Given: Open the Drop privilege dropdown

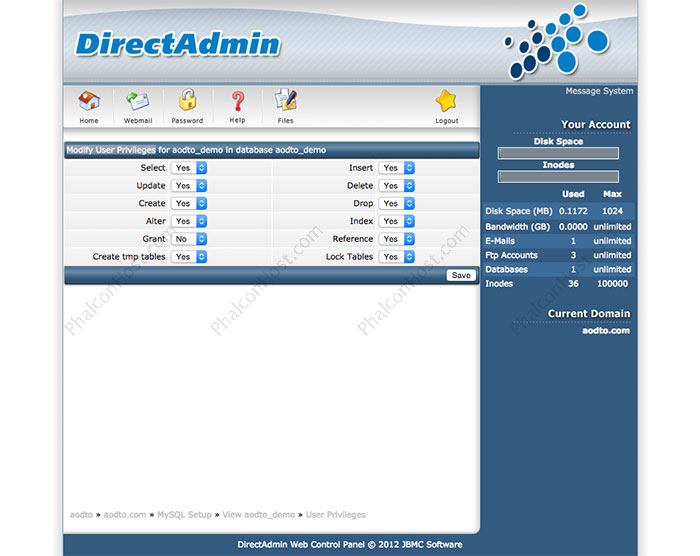Looking at the screenshot, I should 396,204.
